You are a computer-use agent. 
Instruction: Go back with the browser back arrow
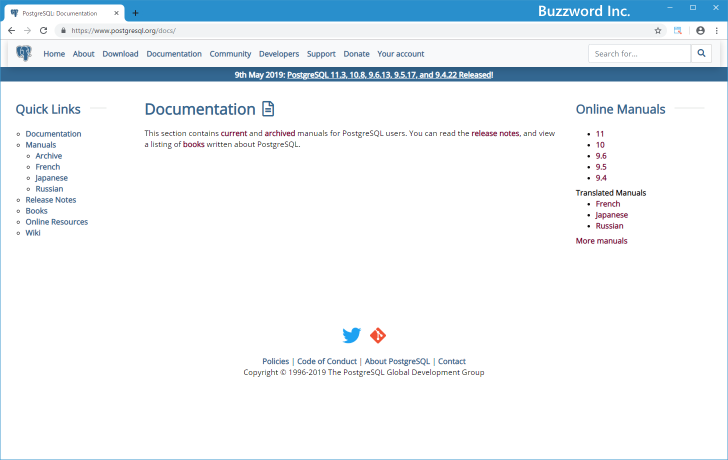pos(11,31)
